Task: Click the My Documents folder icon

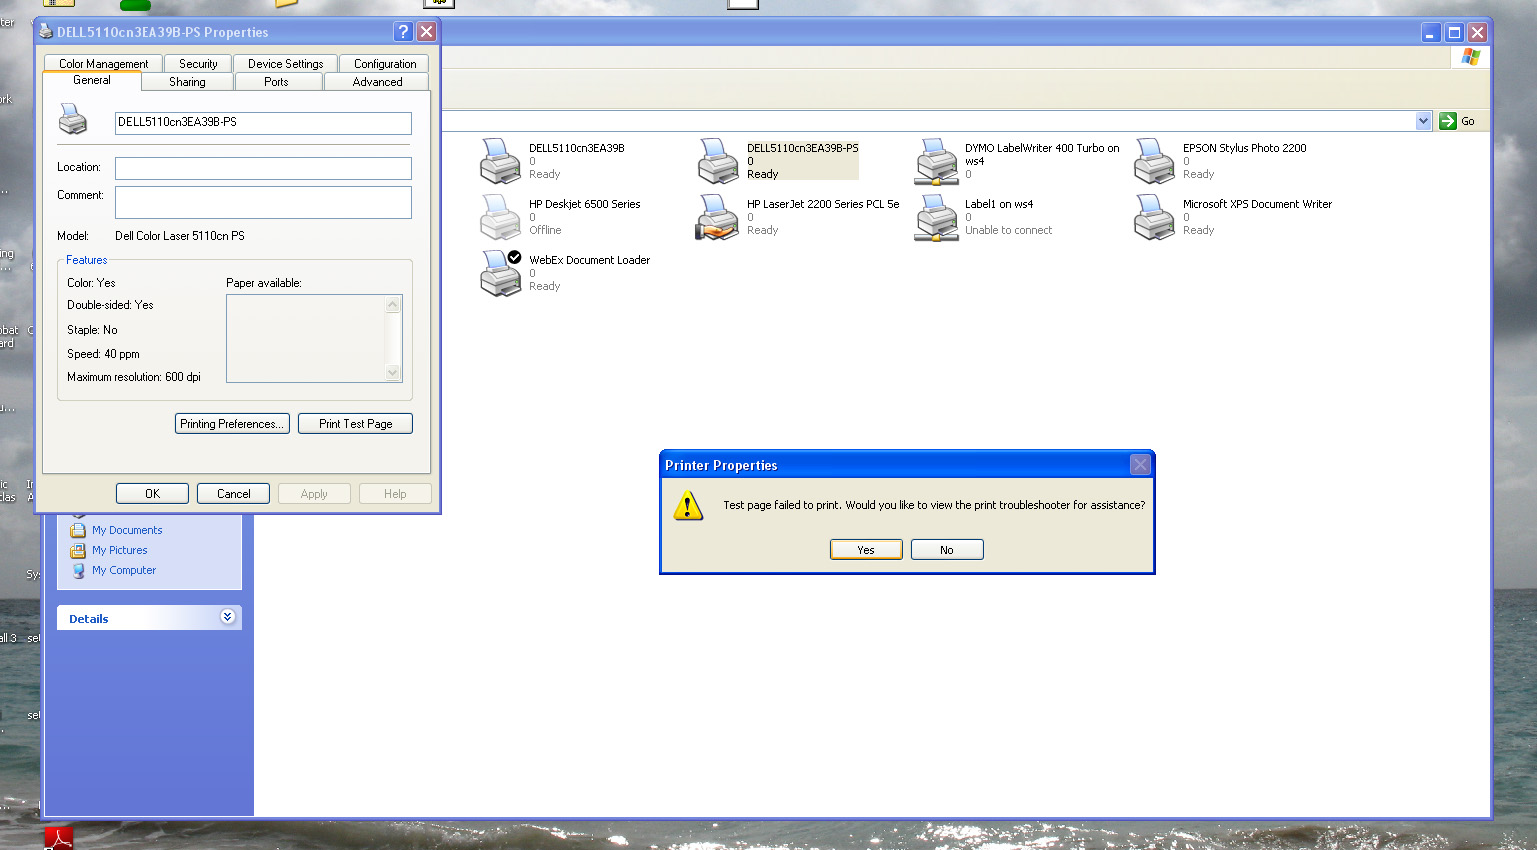Action: click(x=78, y=530)
